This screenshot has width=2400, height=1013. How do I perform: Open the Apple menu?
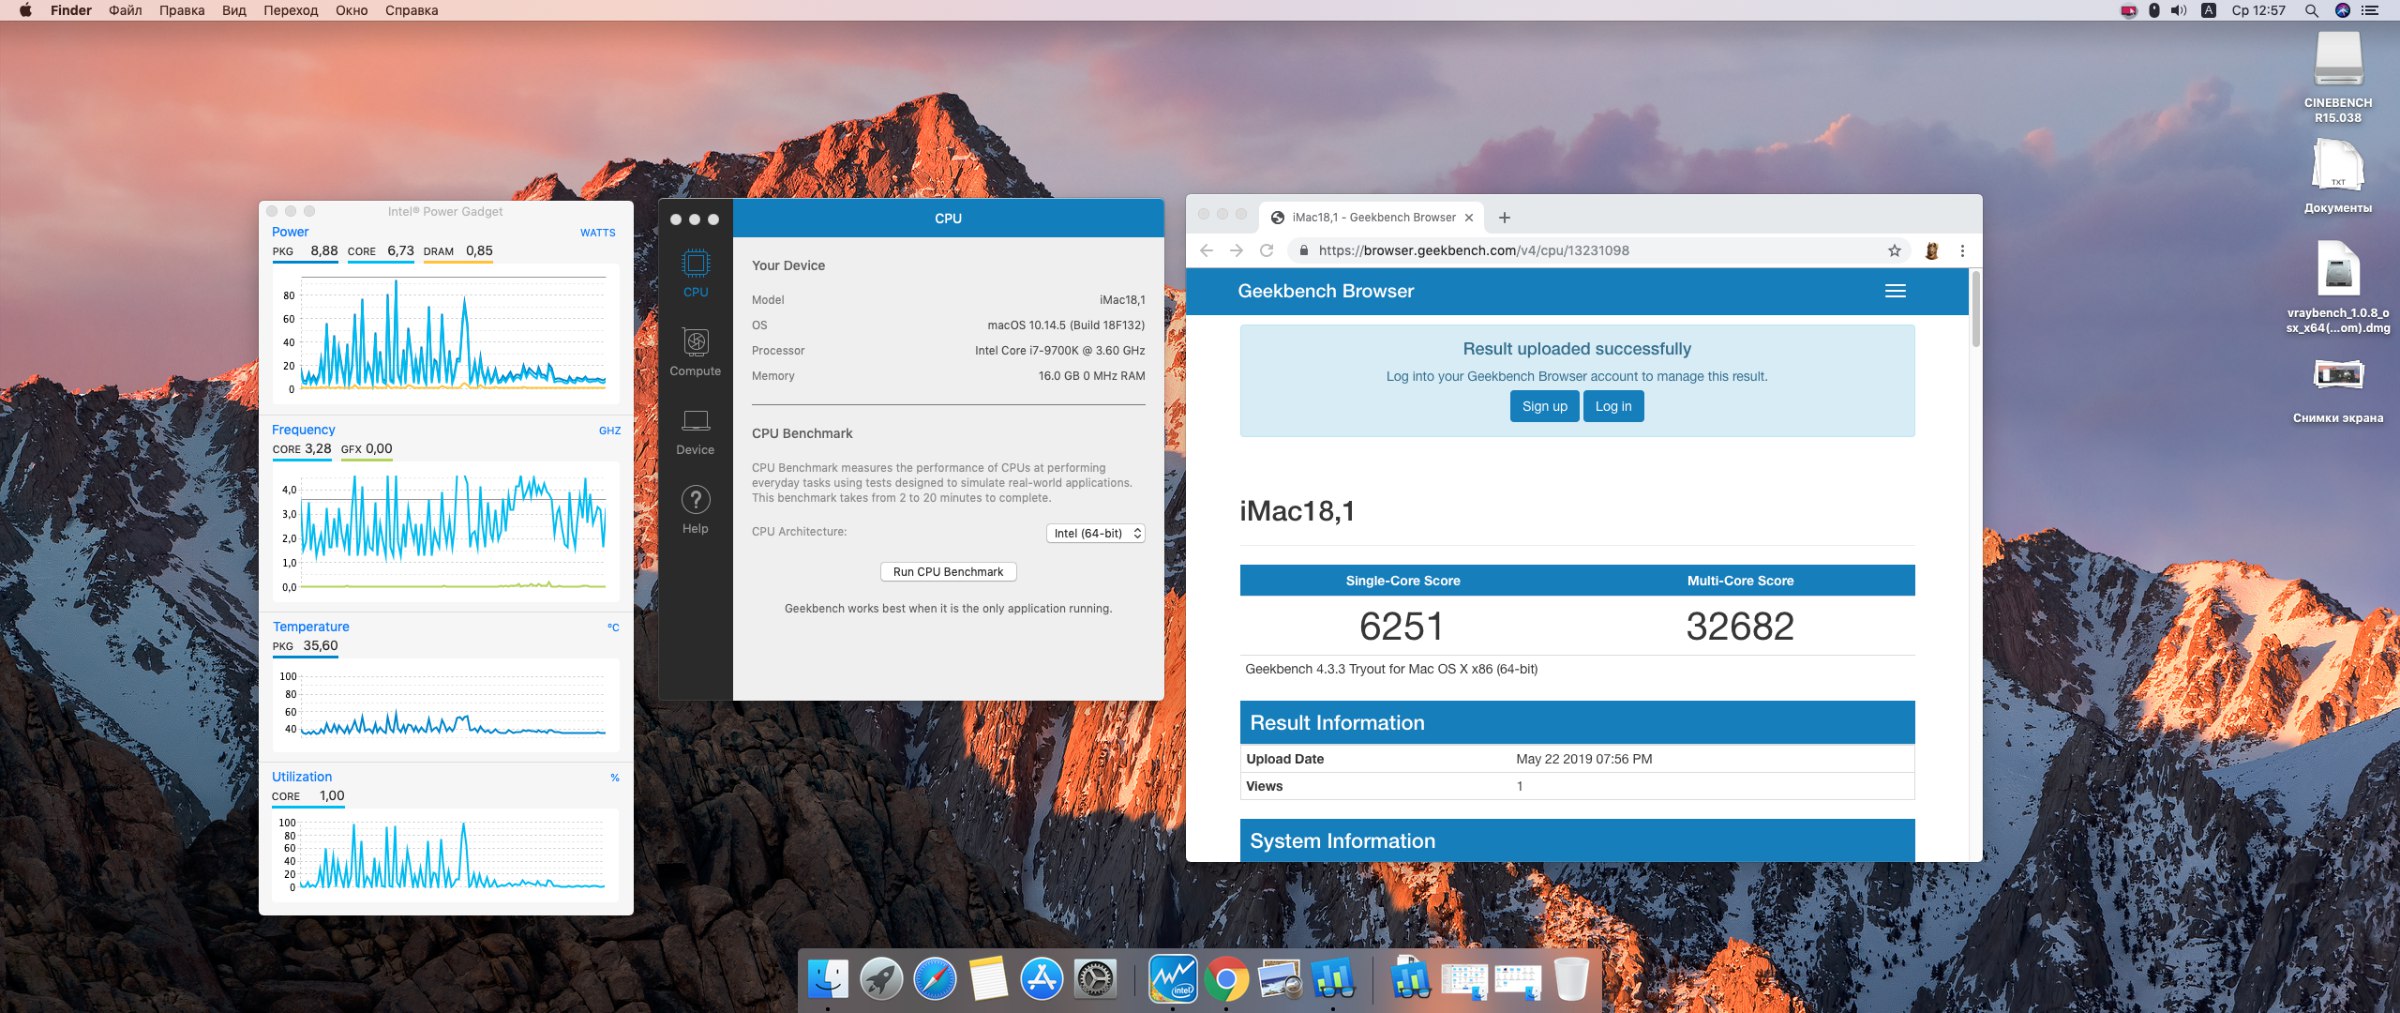[25, 10]
